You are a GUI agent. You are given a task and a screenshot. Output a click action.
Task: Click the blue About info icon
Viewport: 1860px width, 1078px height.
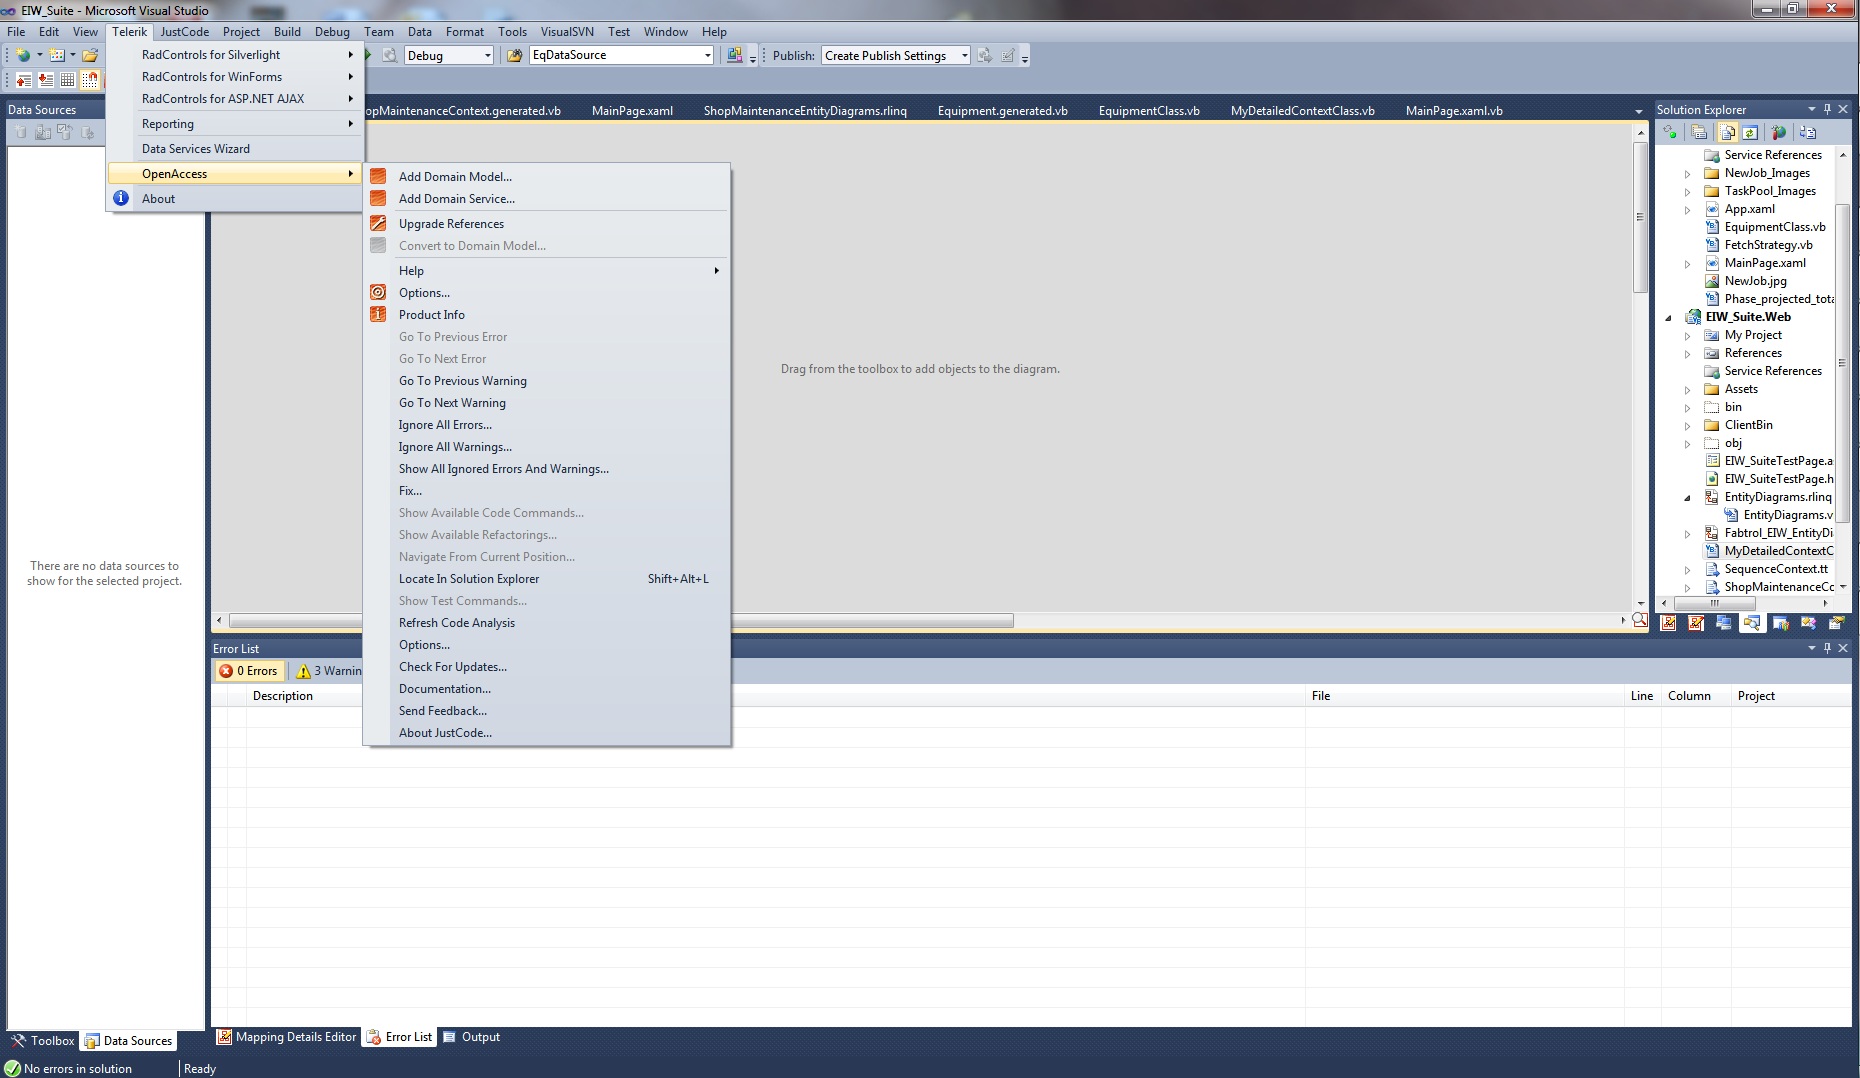click(x=121, y=198)
